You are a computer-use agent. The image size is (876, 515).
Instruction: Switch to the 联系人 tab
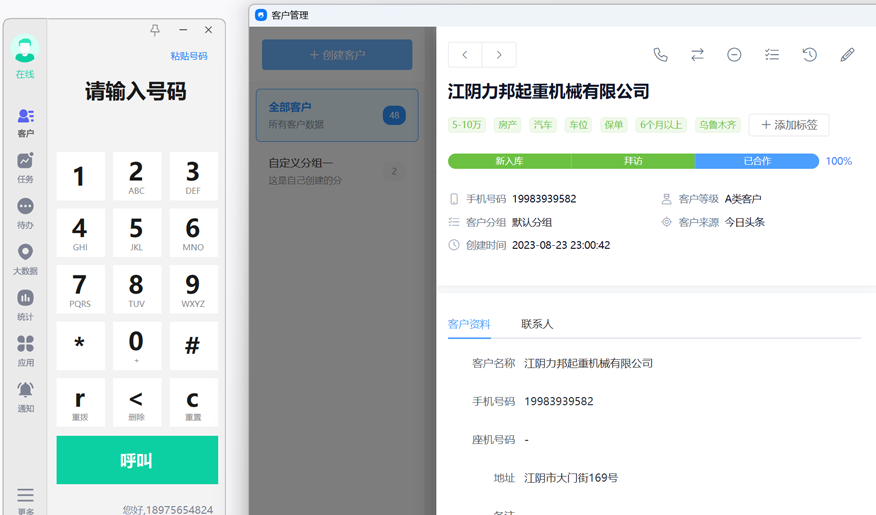pos(537,325)
